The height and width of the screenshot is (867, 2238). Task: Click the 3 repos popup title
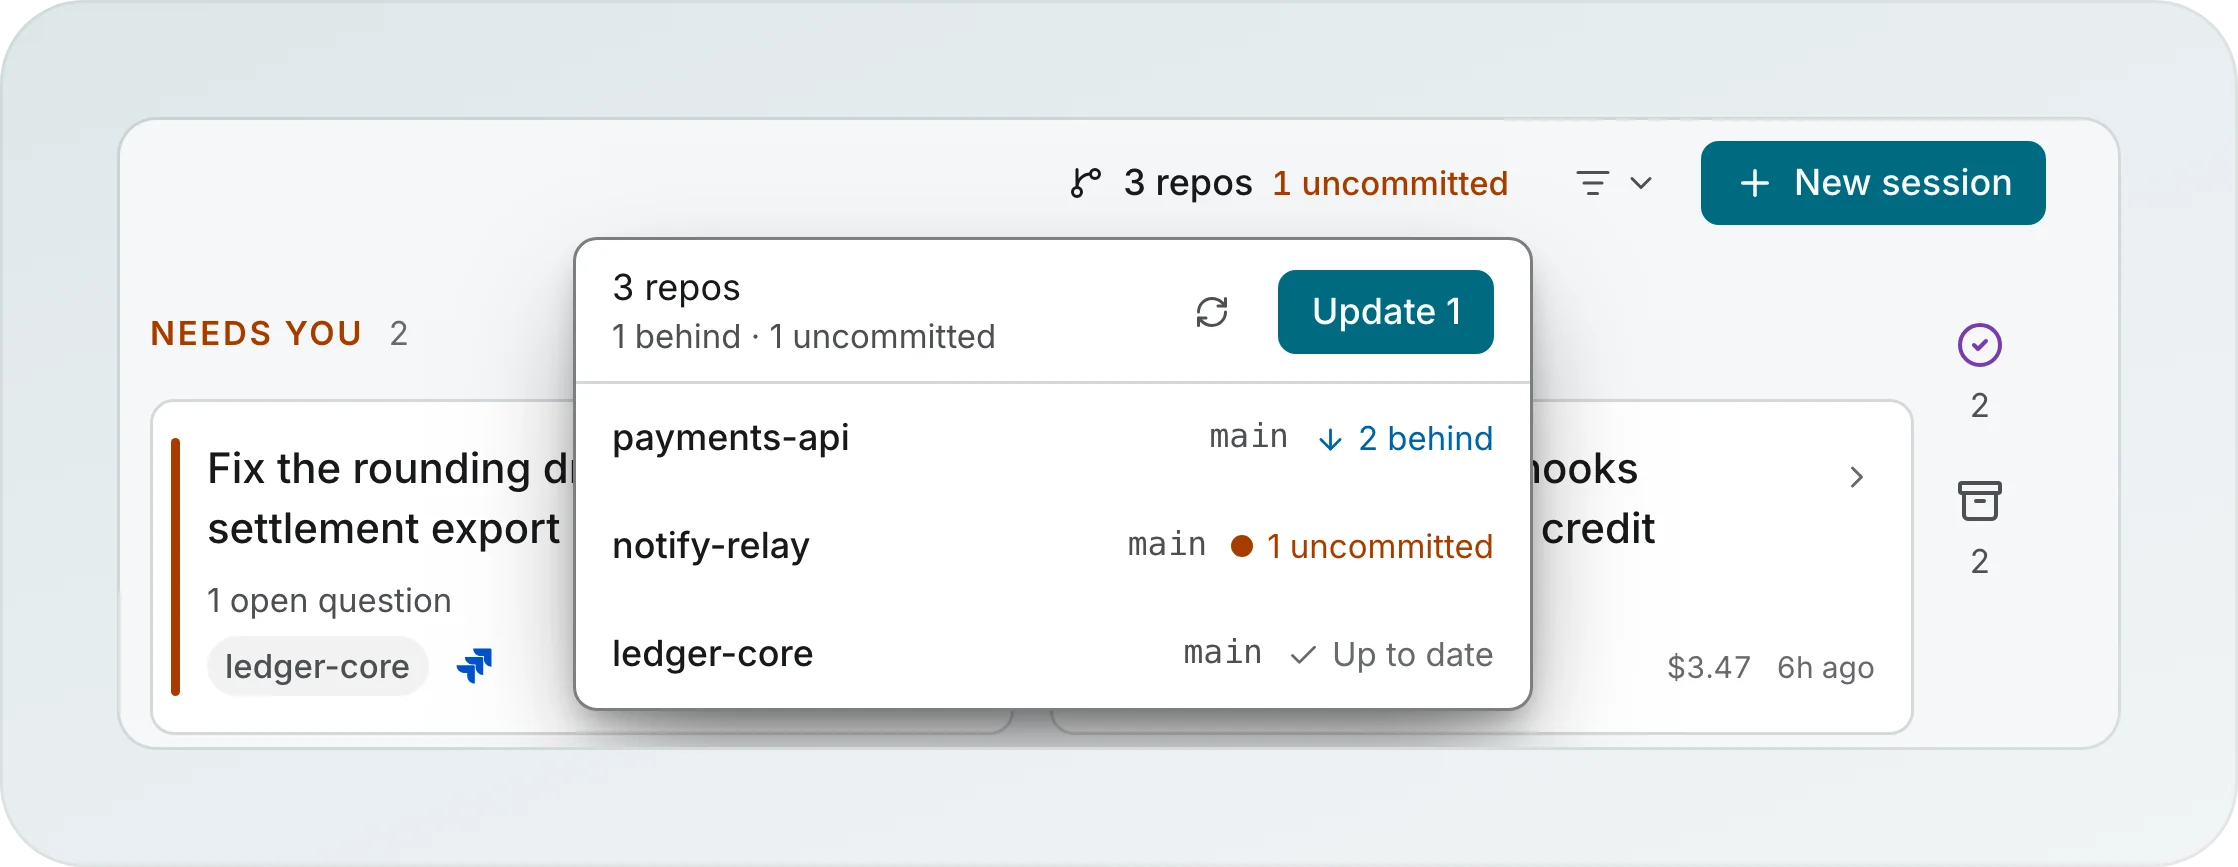pyautogui.click(x=676, y=288)
